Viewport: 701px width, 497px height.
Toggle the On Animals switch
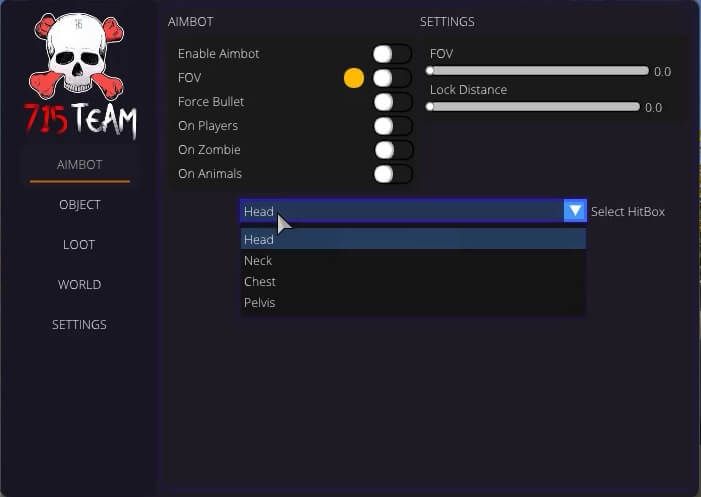[392, 174]
